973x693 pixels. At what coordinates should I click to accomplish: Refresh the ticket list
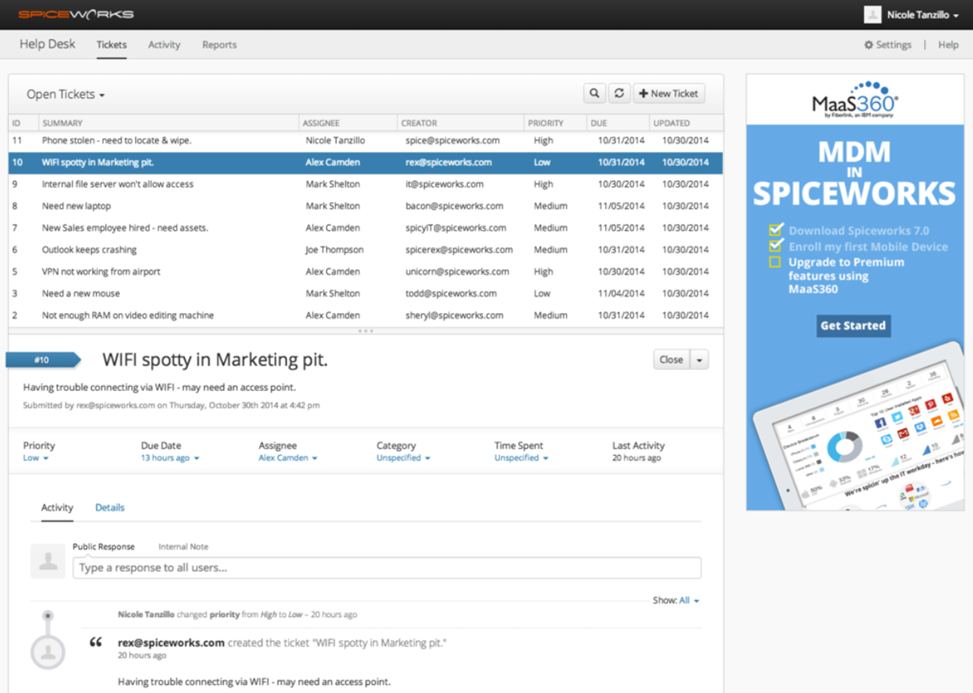(619, 94)
